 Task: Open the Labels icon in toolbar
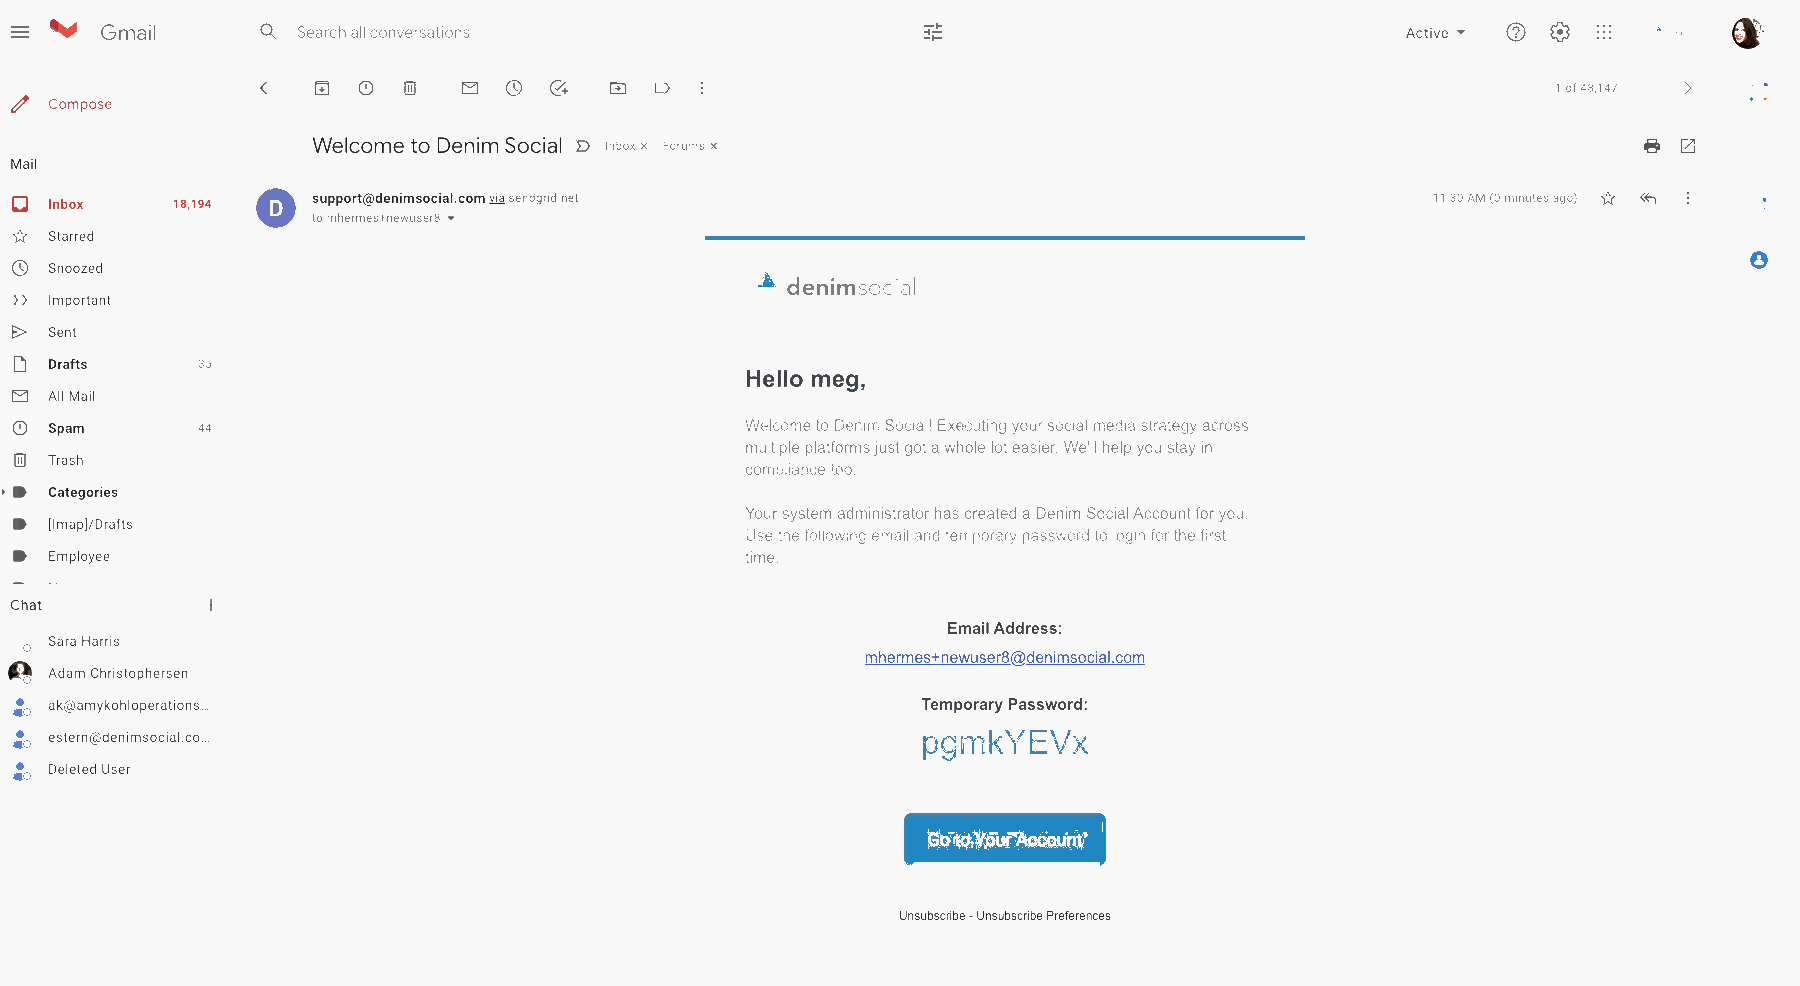click(x=662, y=88)
